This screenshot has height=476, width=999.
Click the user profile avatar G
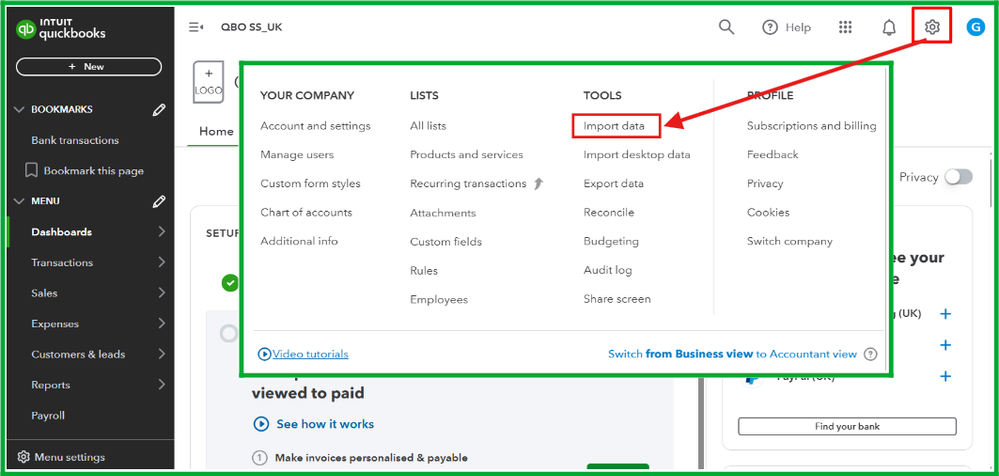(976, 27)
